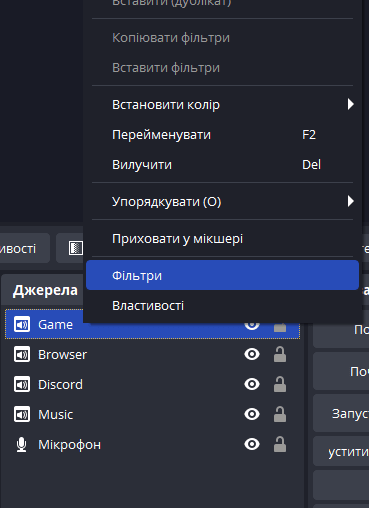The image size is (369, 508).
Task: Hide the Discord source with eye icon
Action: coord(252,384)
